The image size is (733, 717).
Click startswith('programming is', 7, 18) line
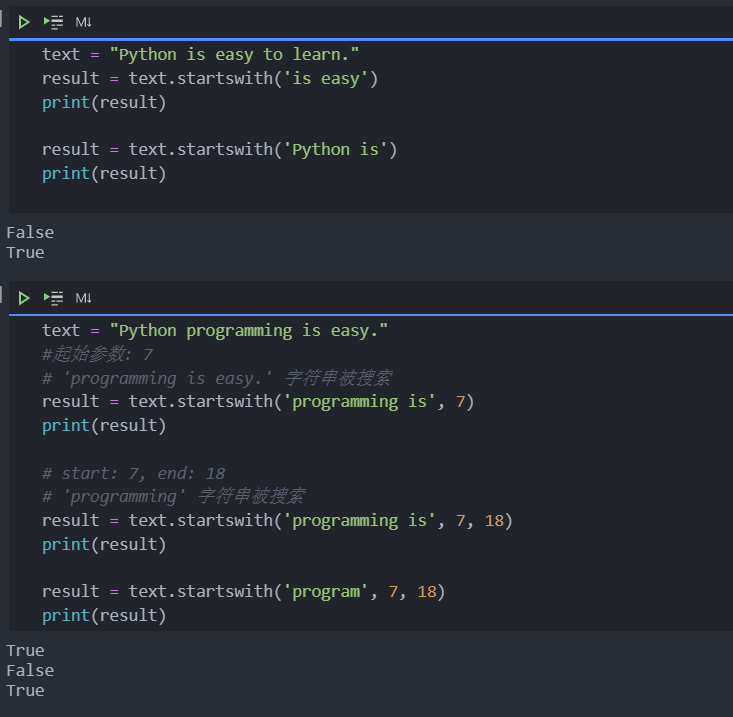pyautogui.click(x=277, y=520)
